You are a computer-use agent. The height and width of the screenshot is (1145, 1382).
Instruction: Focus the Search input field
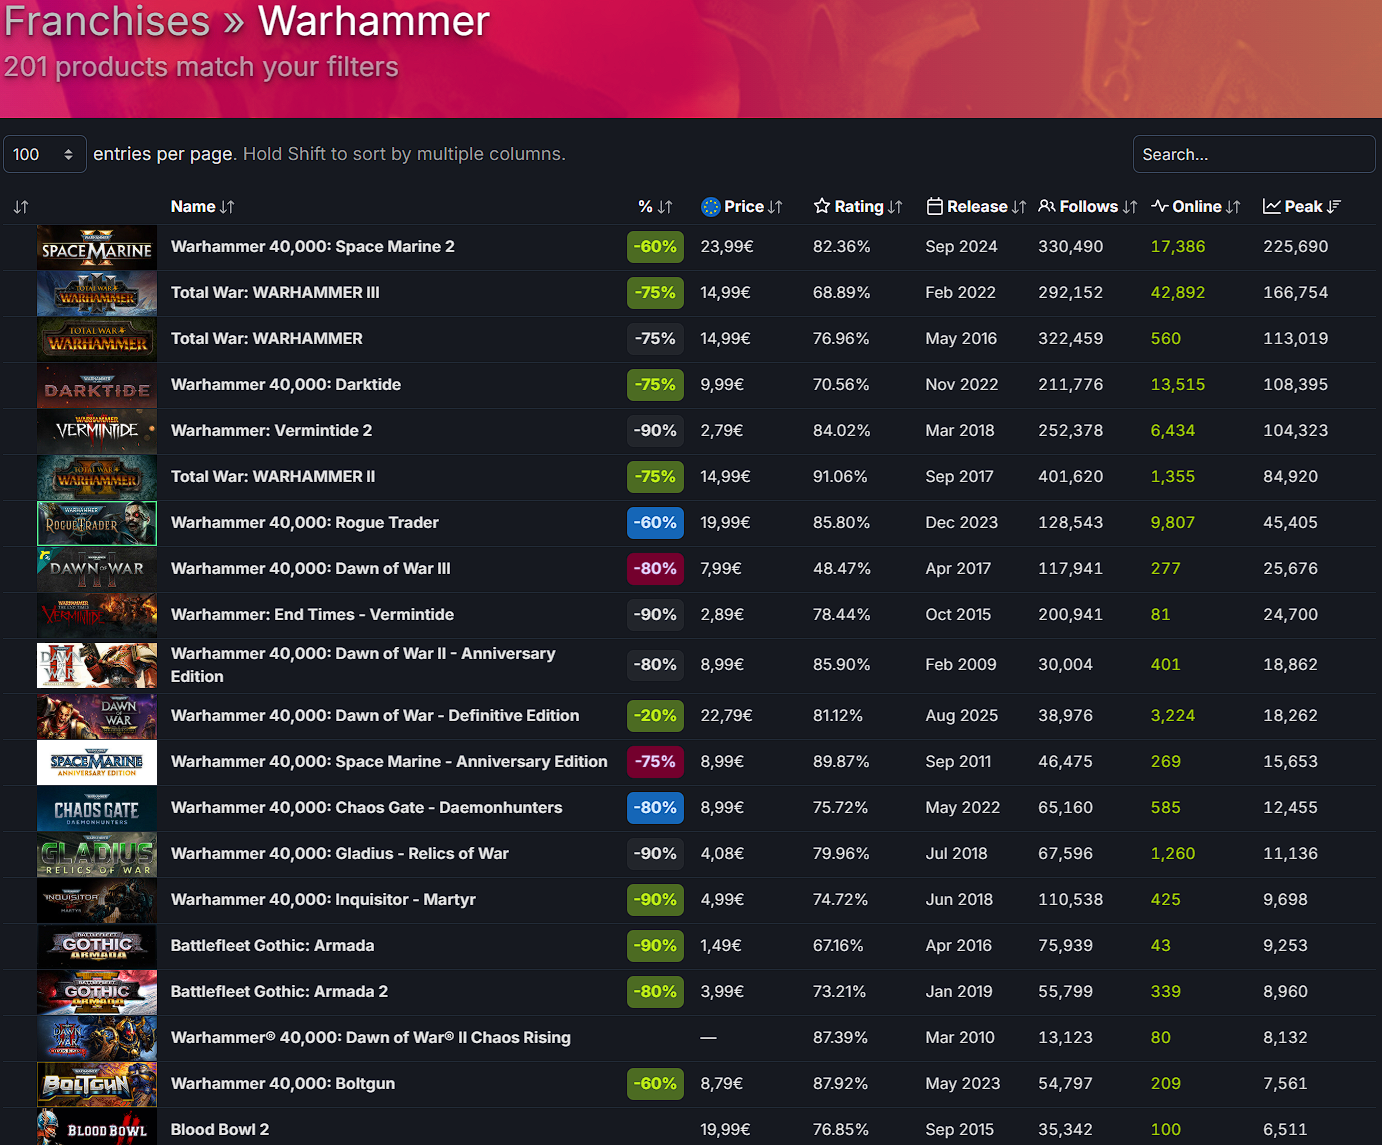click(x=1254, y=154)
